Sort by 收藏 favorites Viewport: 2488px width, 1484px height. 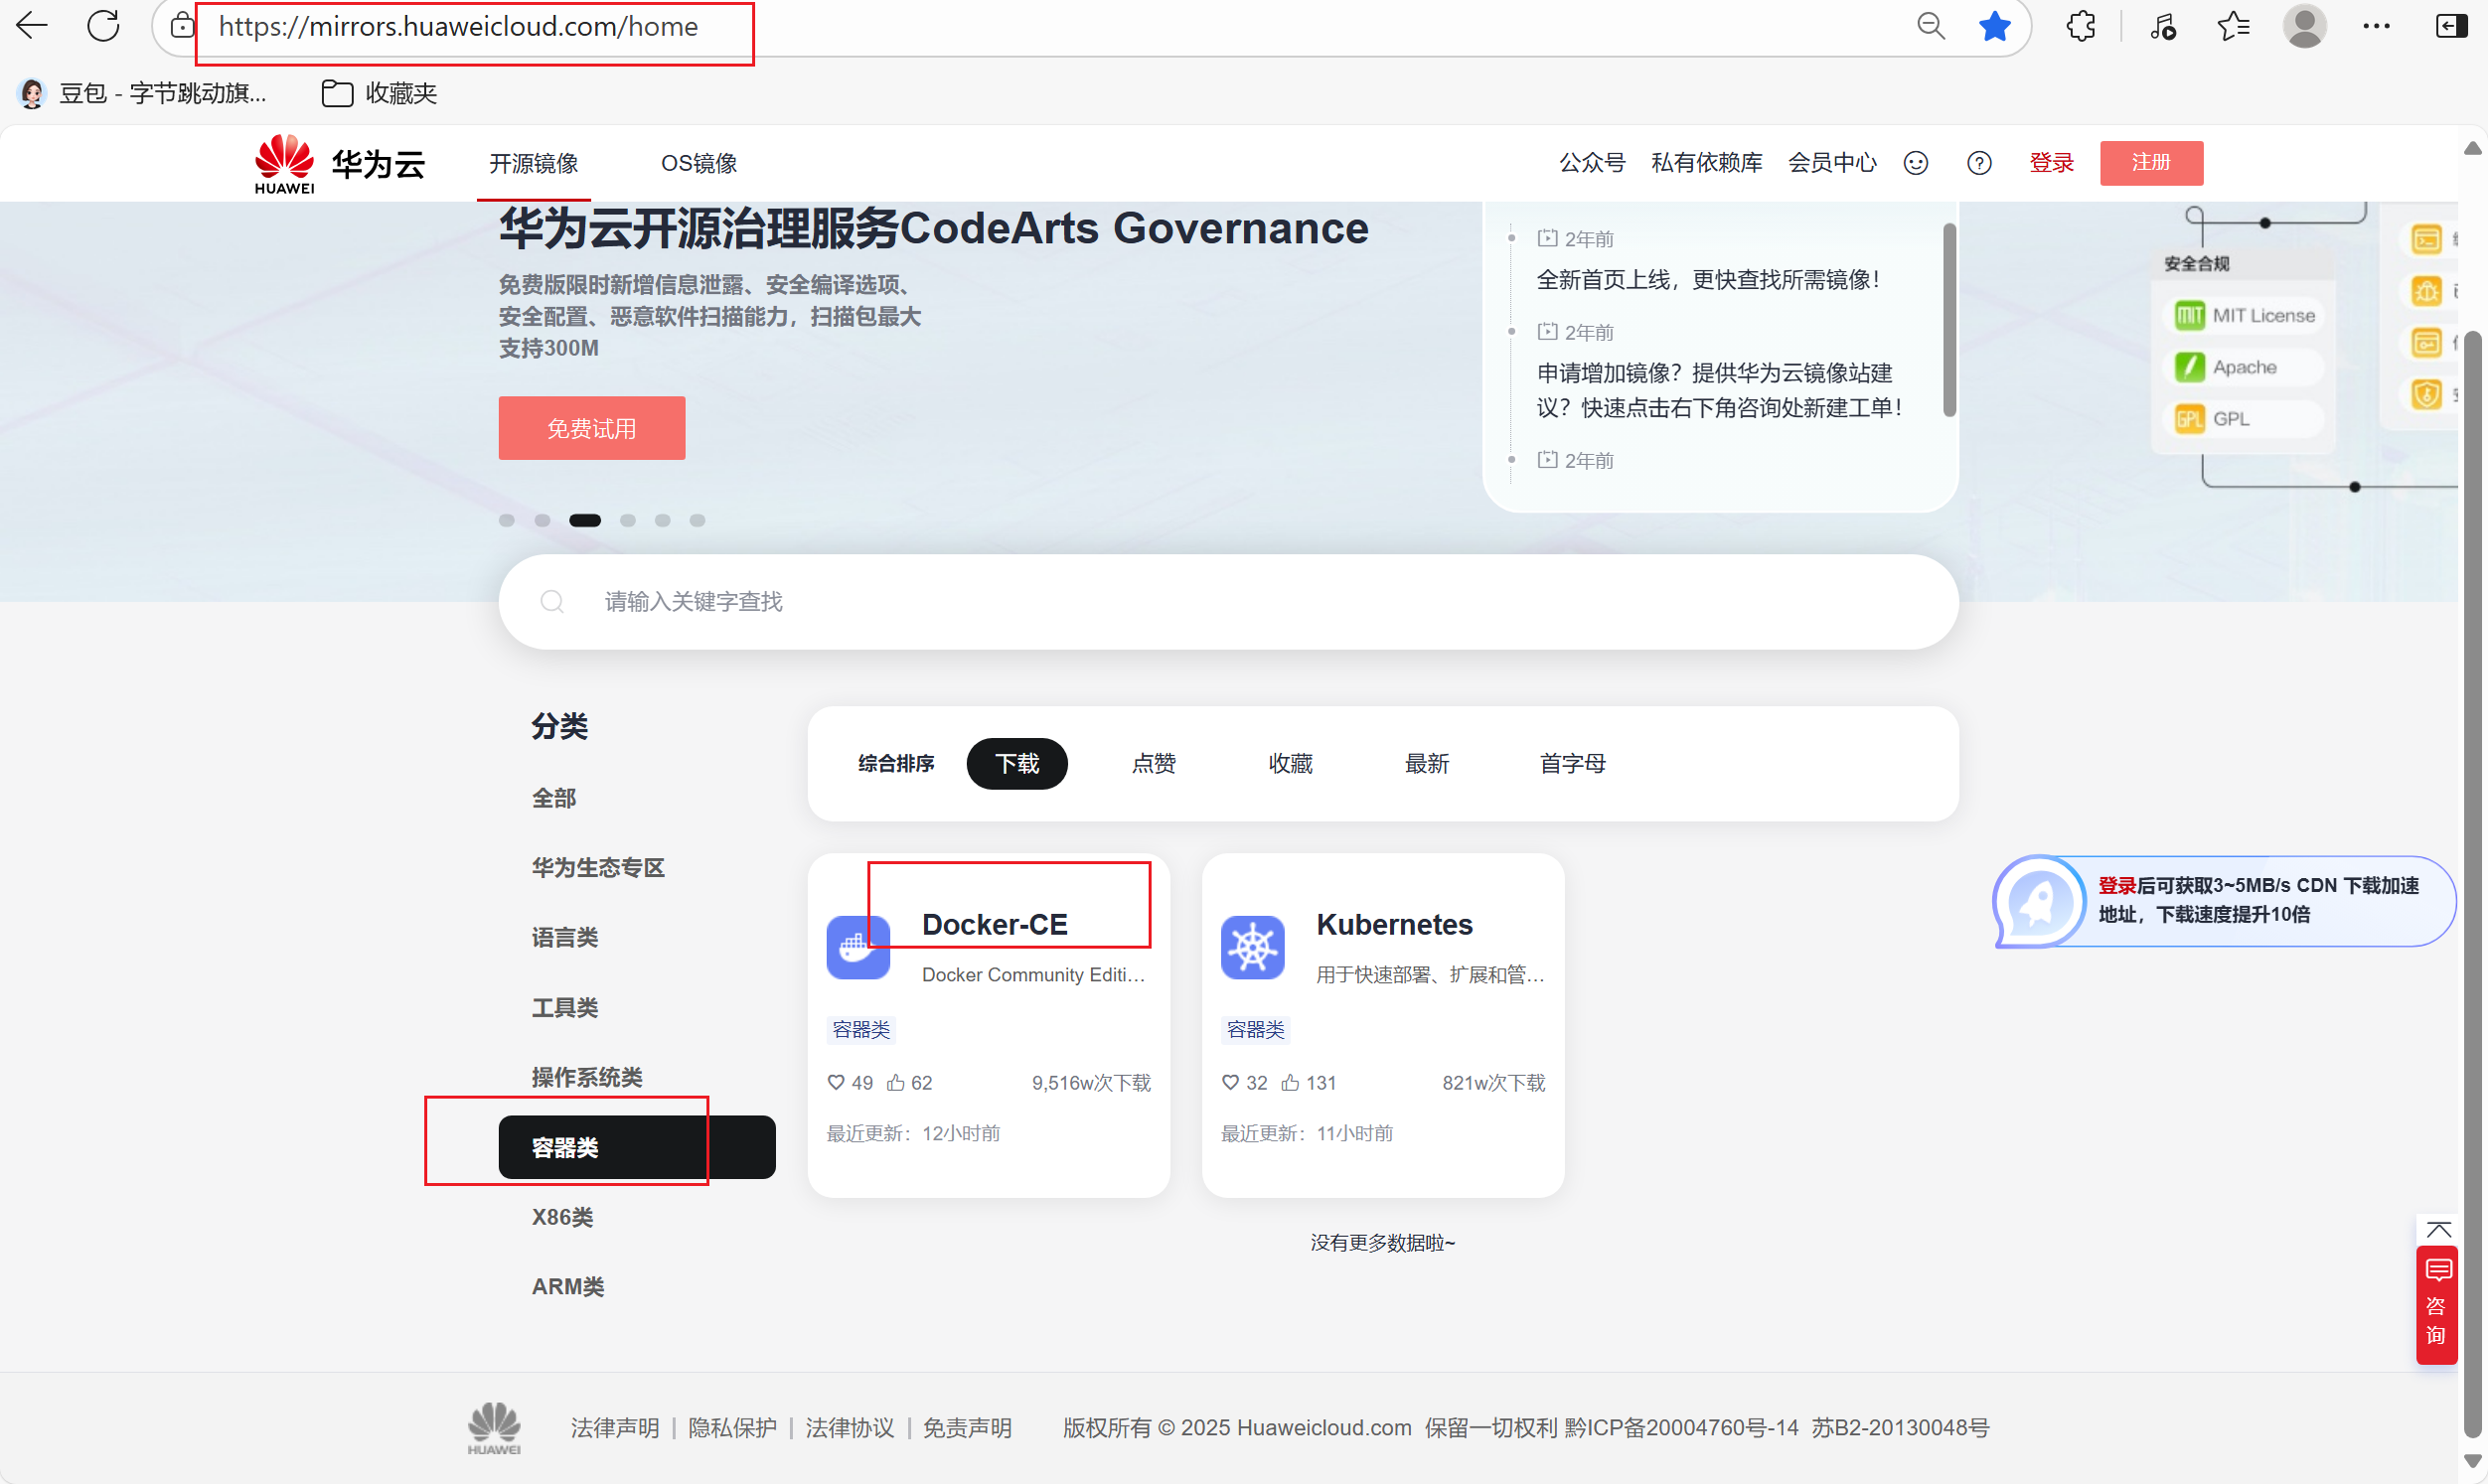[x=1290, y=763]
